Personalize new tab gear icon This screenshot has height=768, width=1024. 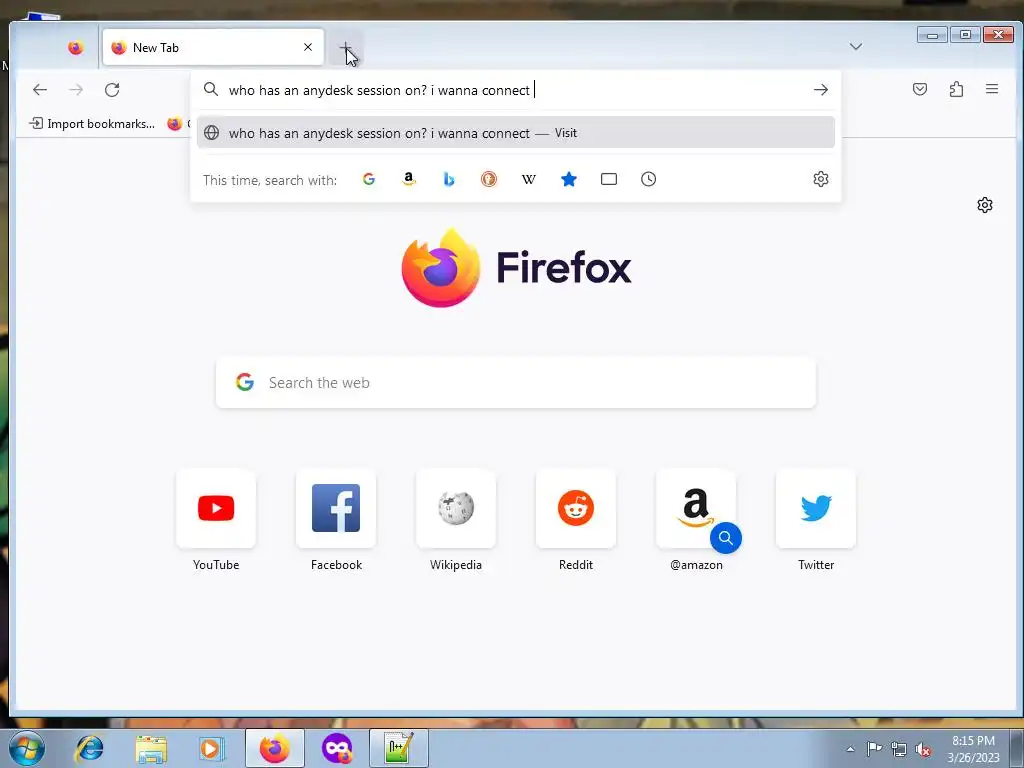[x=985, y=205]
